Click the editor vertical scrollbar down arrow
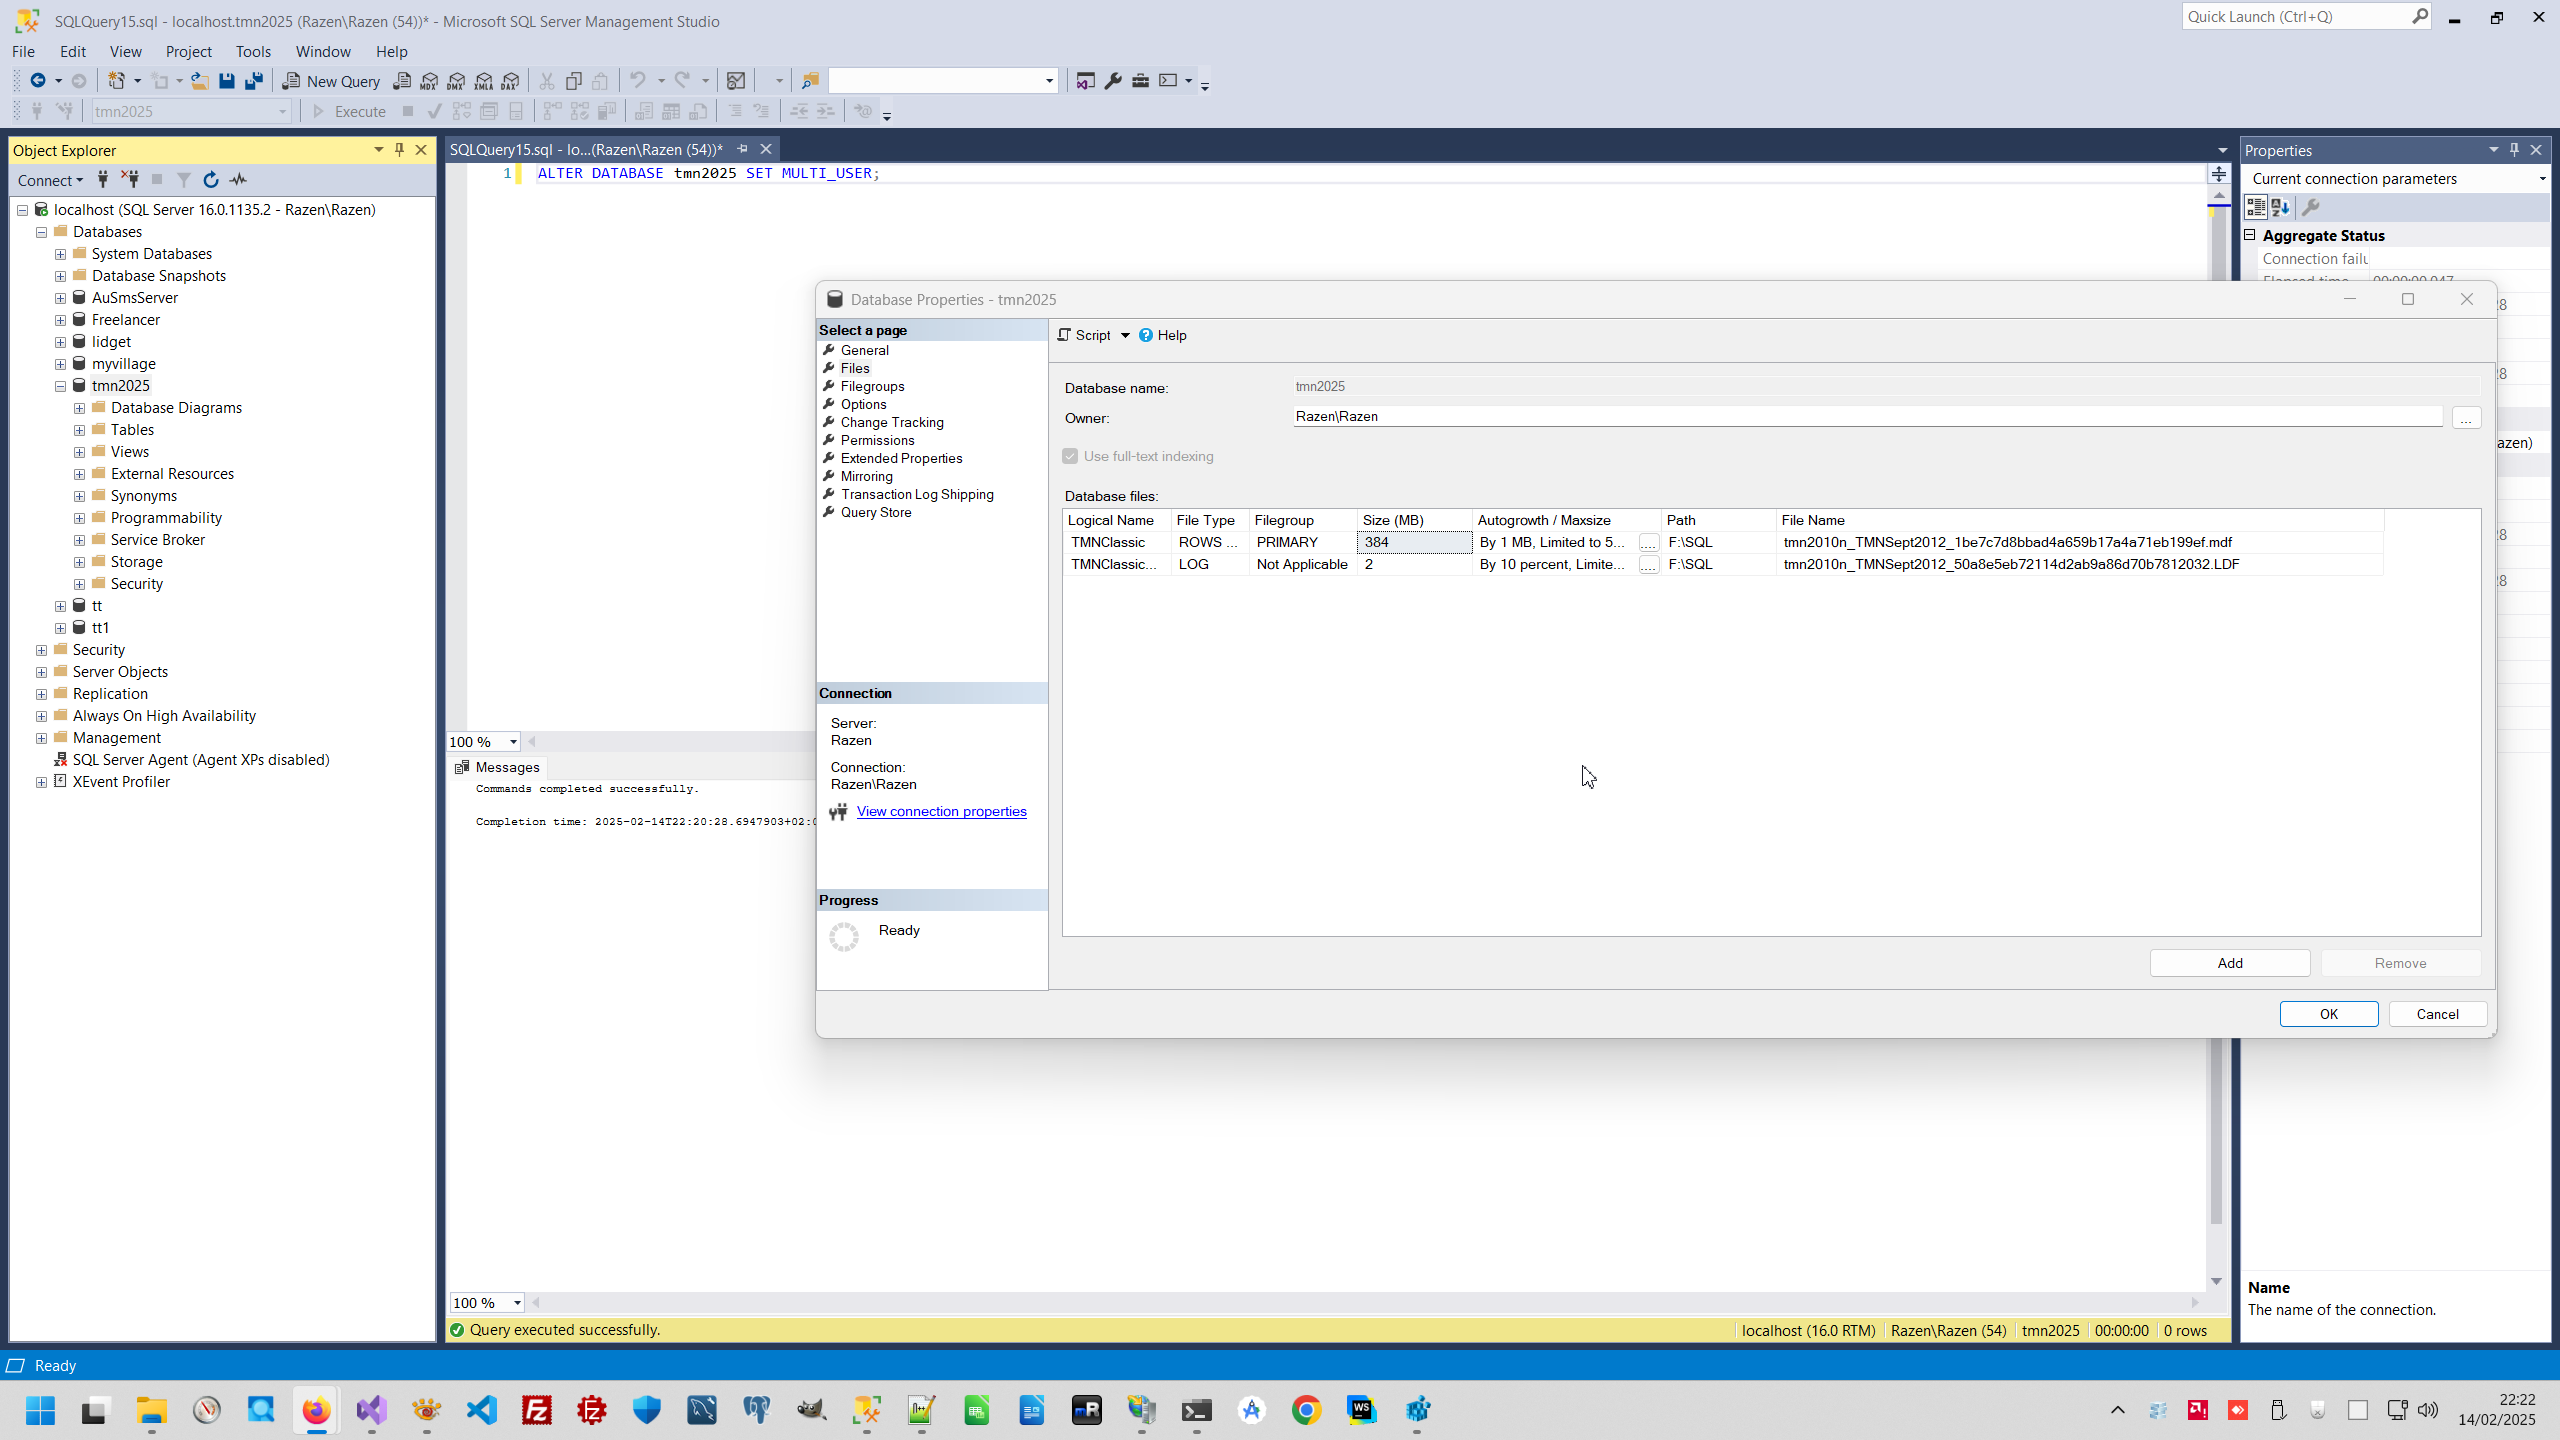Image resolution: width=2560 pixels, height=1440 pixels. (x=2216, y=1281)
